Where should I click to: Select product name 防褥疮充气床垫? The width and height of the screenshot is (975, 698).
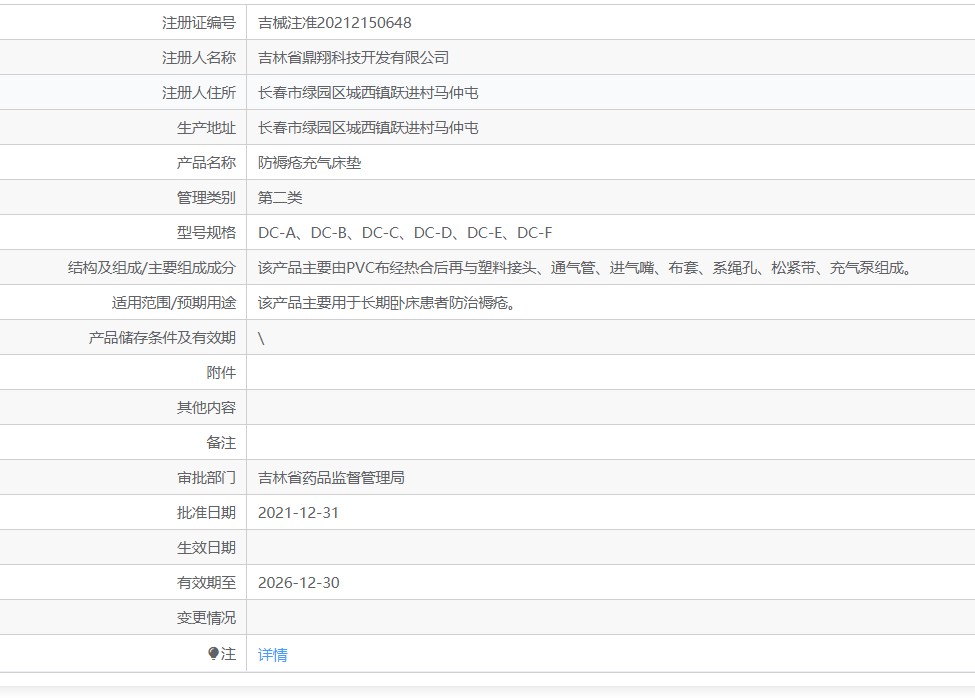coord(310,163)
